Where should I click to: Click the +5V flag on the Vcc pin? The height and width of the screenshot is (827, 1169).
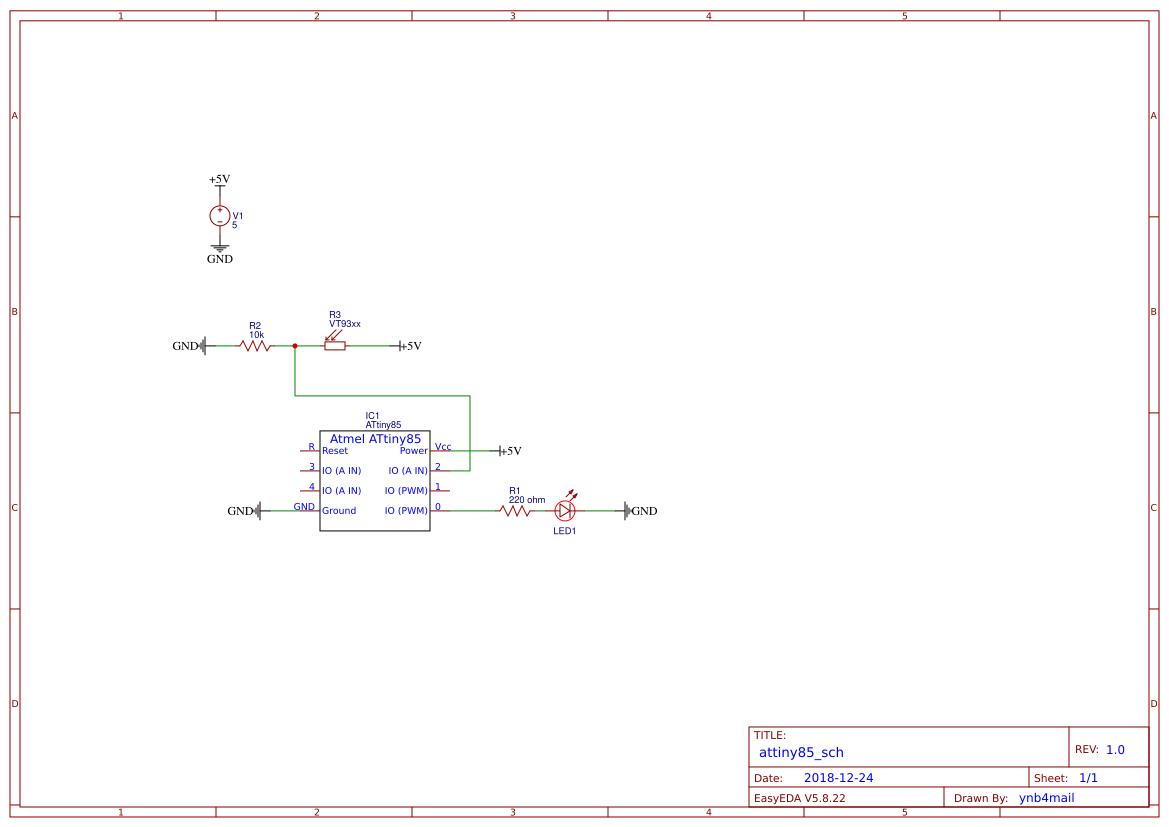[509, 451]
